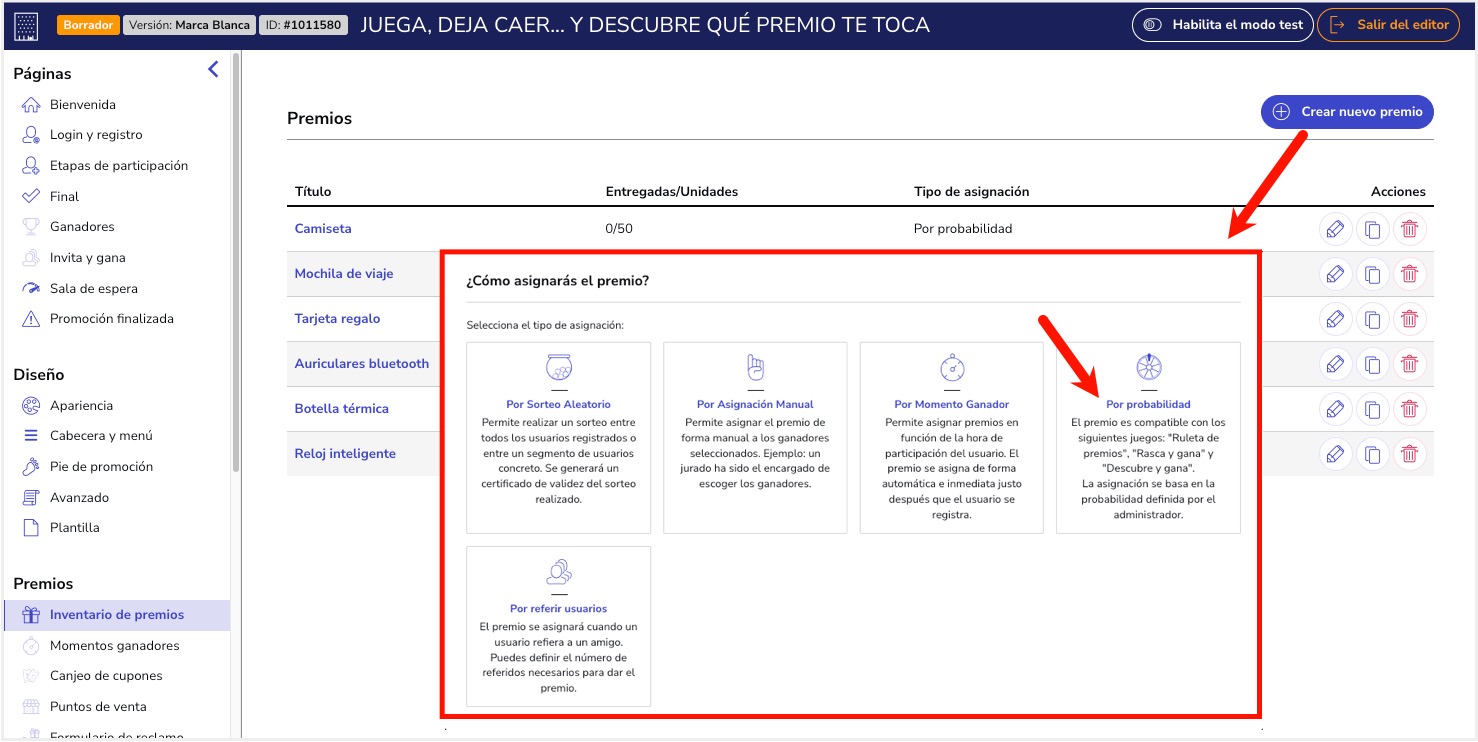Collapse the Páginas sidebar panel
Image resolution: width=1478 pixels, height=742 pixels.
pyautogui.click(x=212, y=69)
